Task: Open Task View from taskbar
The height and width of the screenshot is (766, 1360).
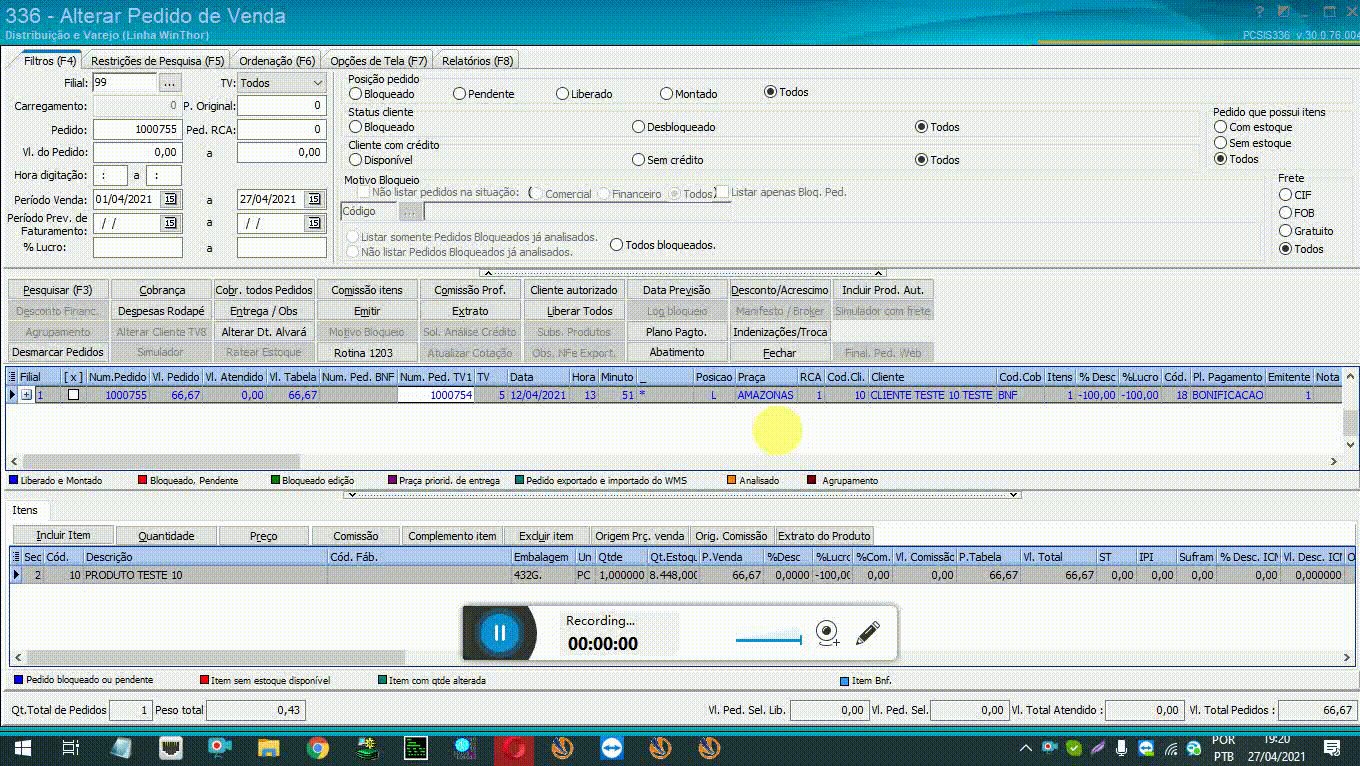Action: [71, 748]
